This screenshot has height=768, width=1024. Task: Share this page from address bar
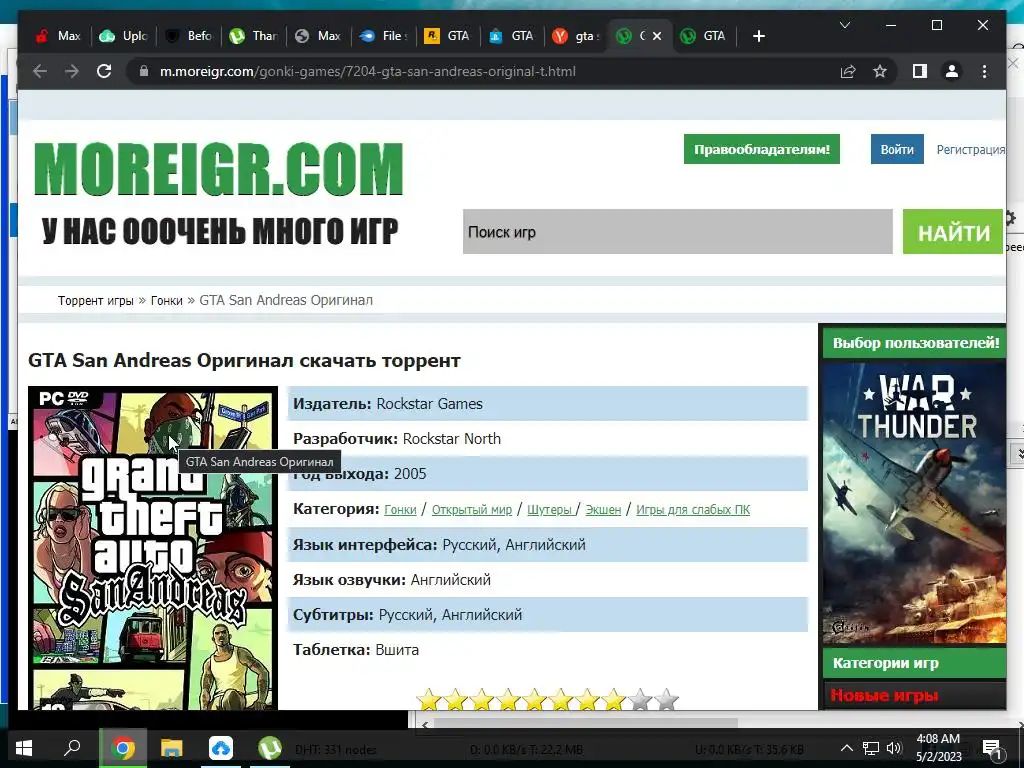click(848, 71)
